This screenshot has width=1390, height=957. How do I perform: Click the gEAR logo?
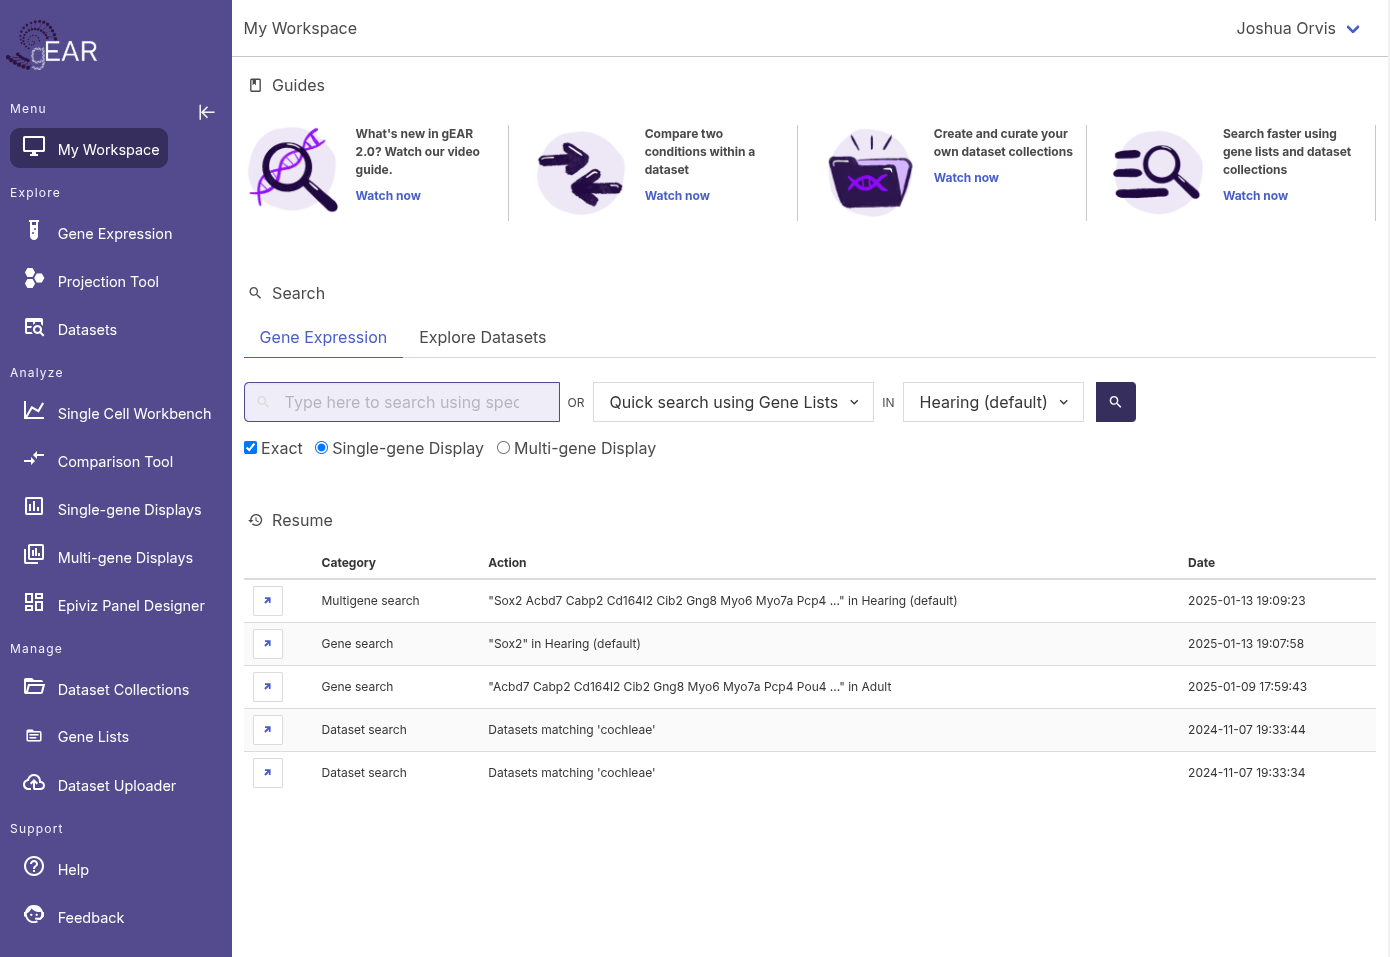click(x=52, y=47)
